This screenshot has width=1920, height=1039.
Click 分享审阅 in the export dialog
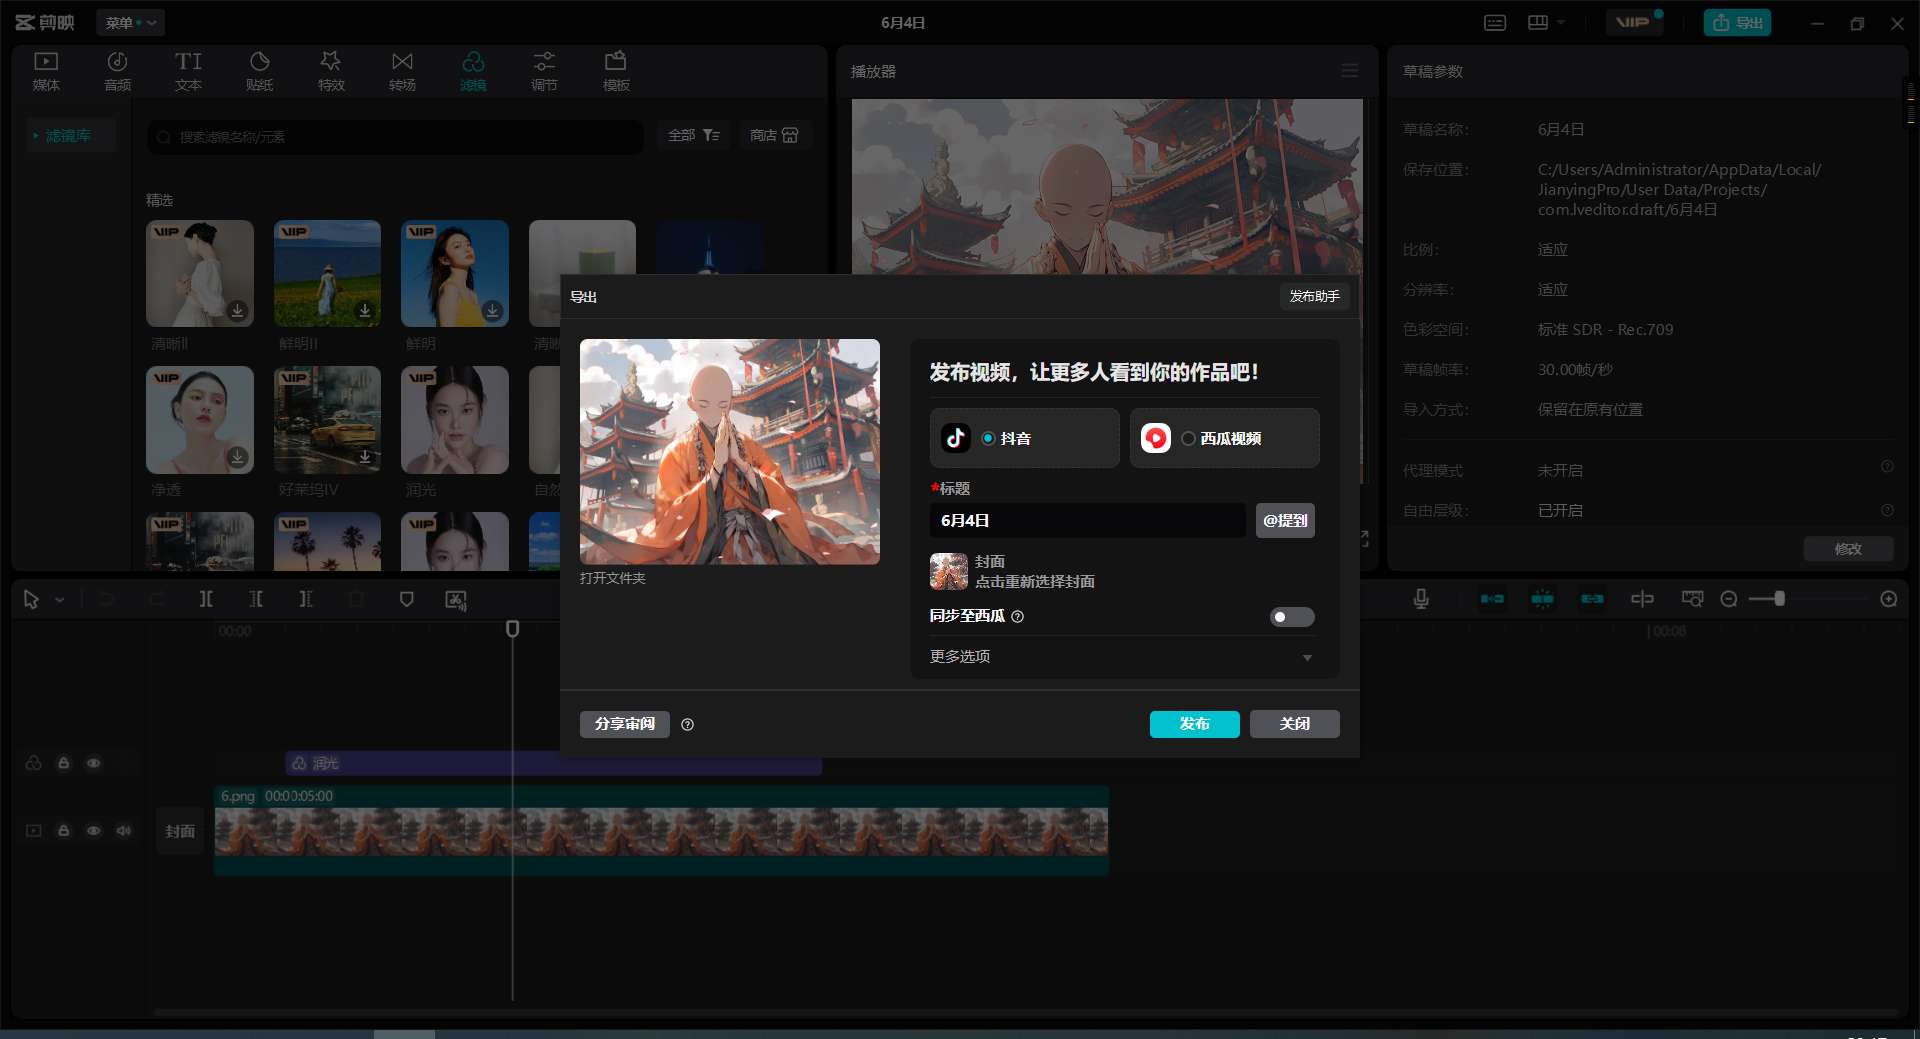click(x=623, y=724)
